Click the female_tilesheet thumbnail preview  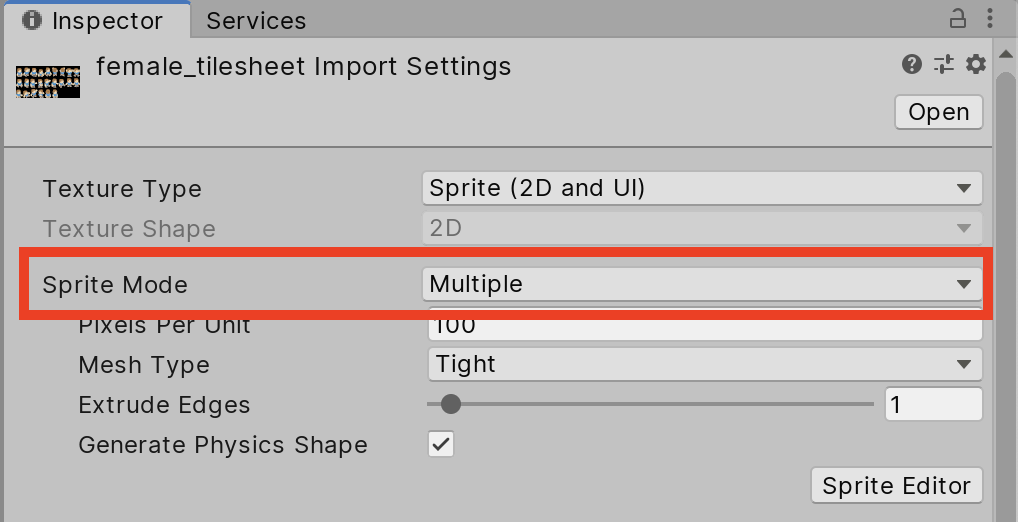pos(48,81)
